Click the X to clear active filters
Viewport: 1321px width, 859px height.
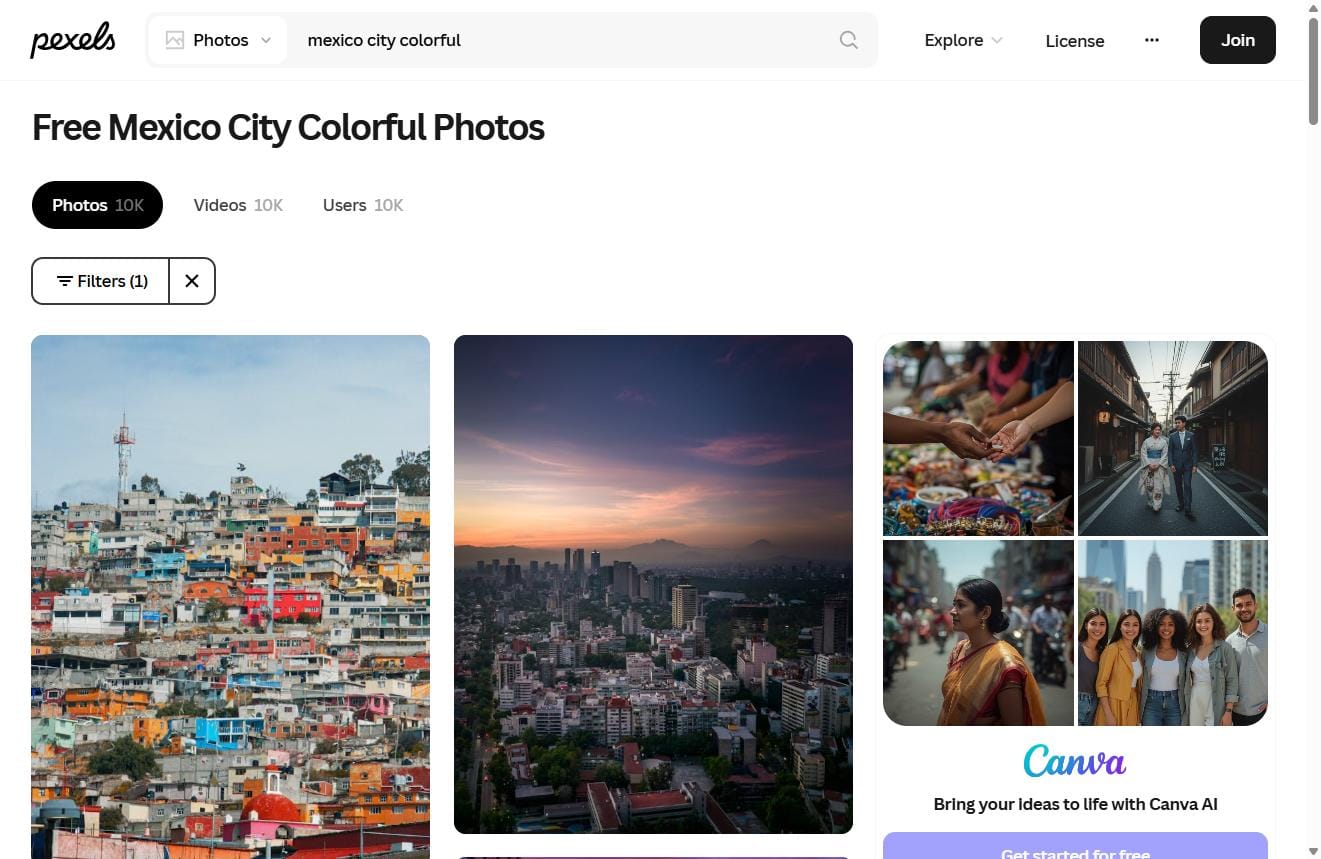(x=191, y=281)
